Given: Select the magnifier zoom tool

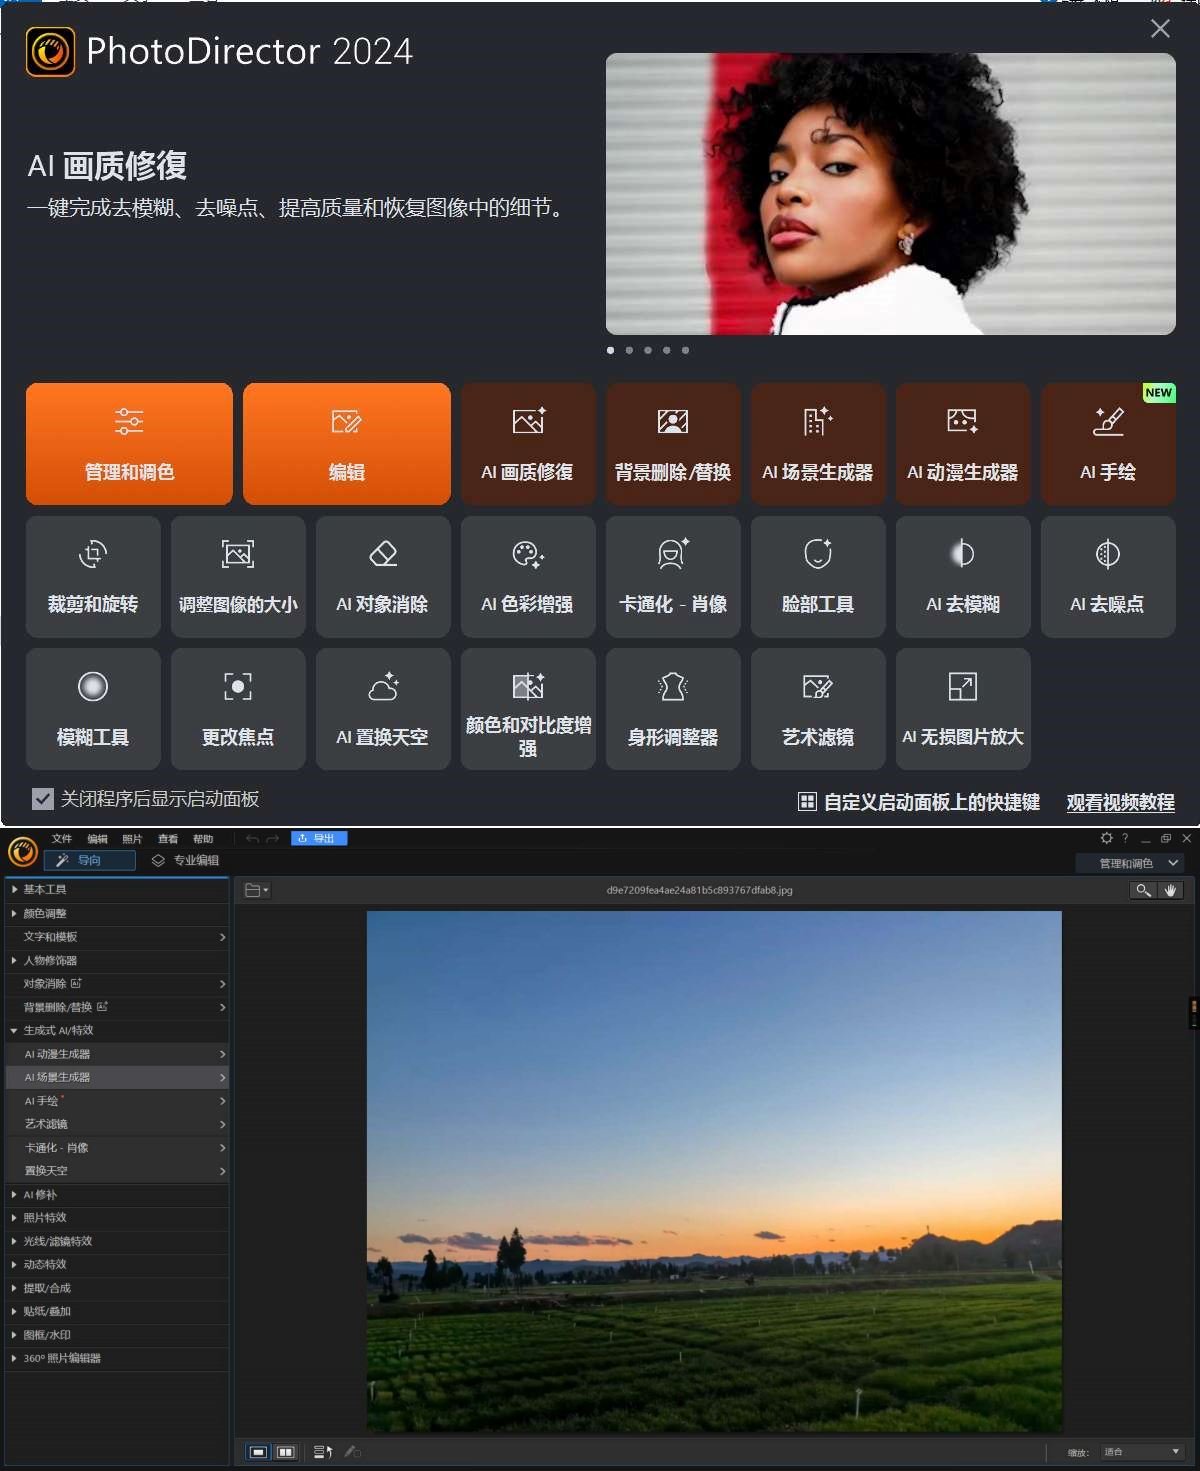Looking at the screenshot, I should click(1143, 890).
